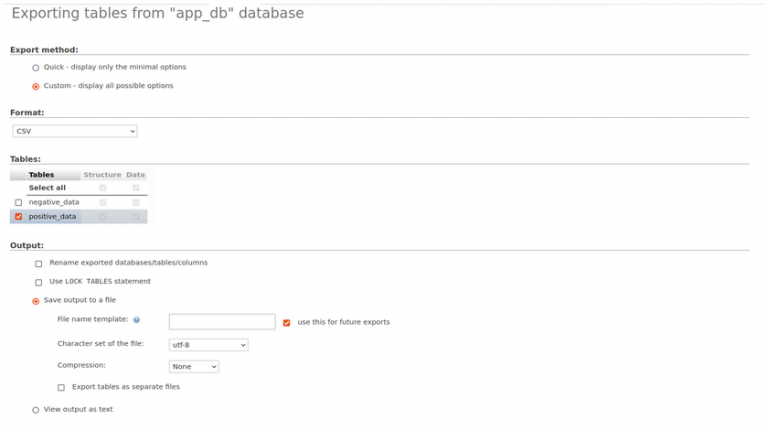Enable Export tables as separate files
The image size is (768, 430).
pyautogui.click(x=61, y=387)
